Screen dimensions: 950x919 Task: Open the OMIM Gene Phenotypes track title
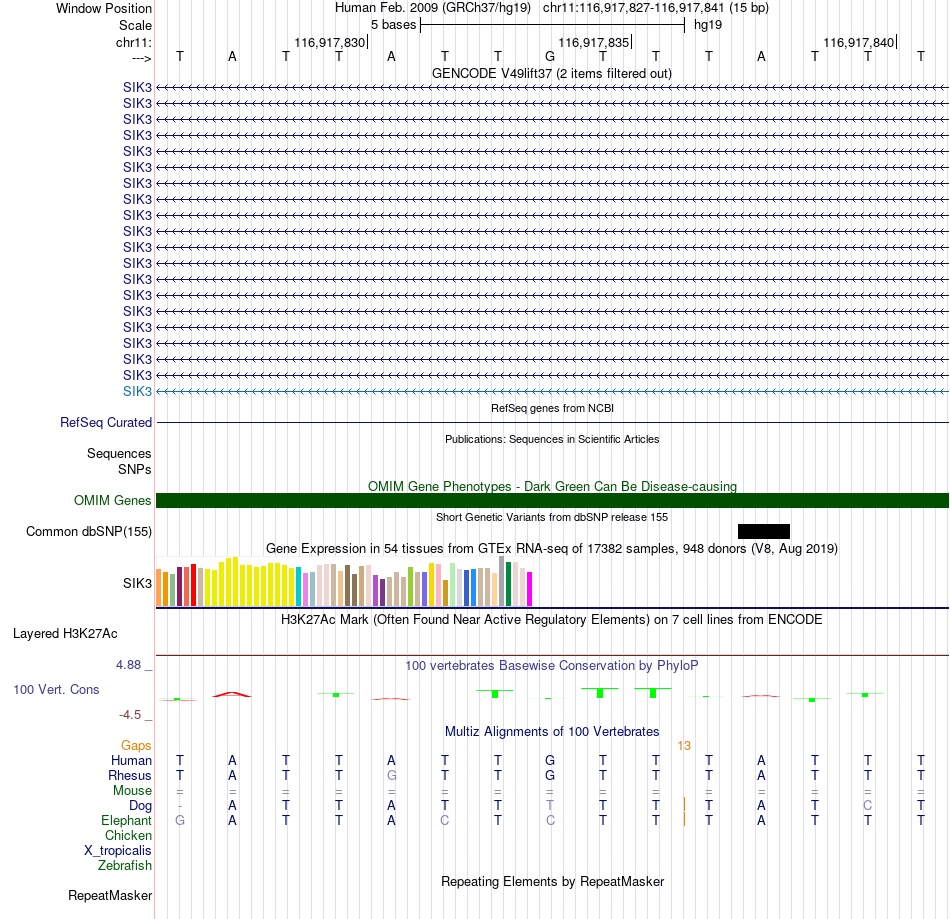pyautogui.click(x=552, y=486)
